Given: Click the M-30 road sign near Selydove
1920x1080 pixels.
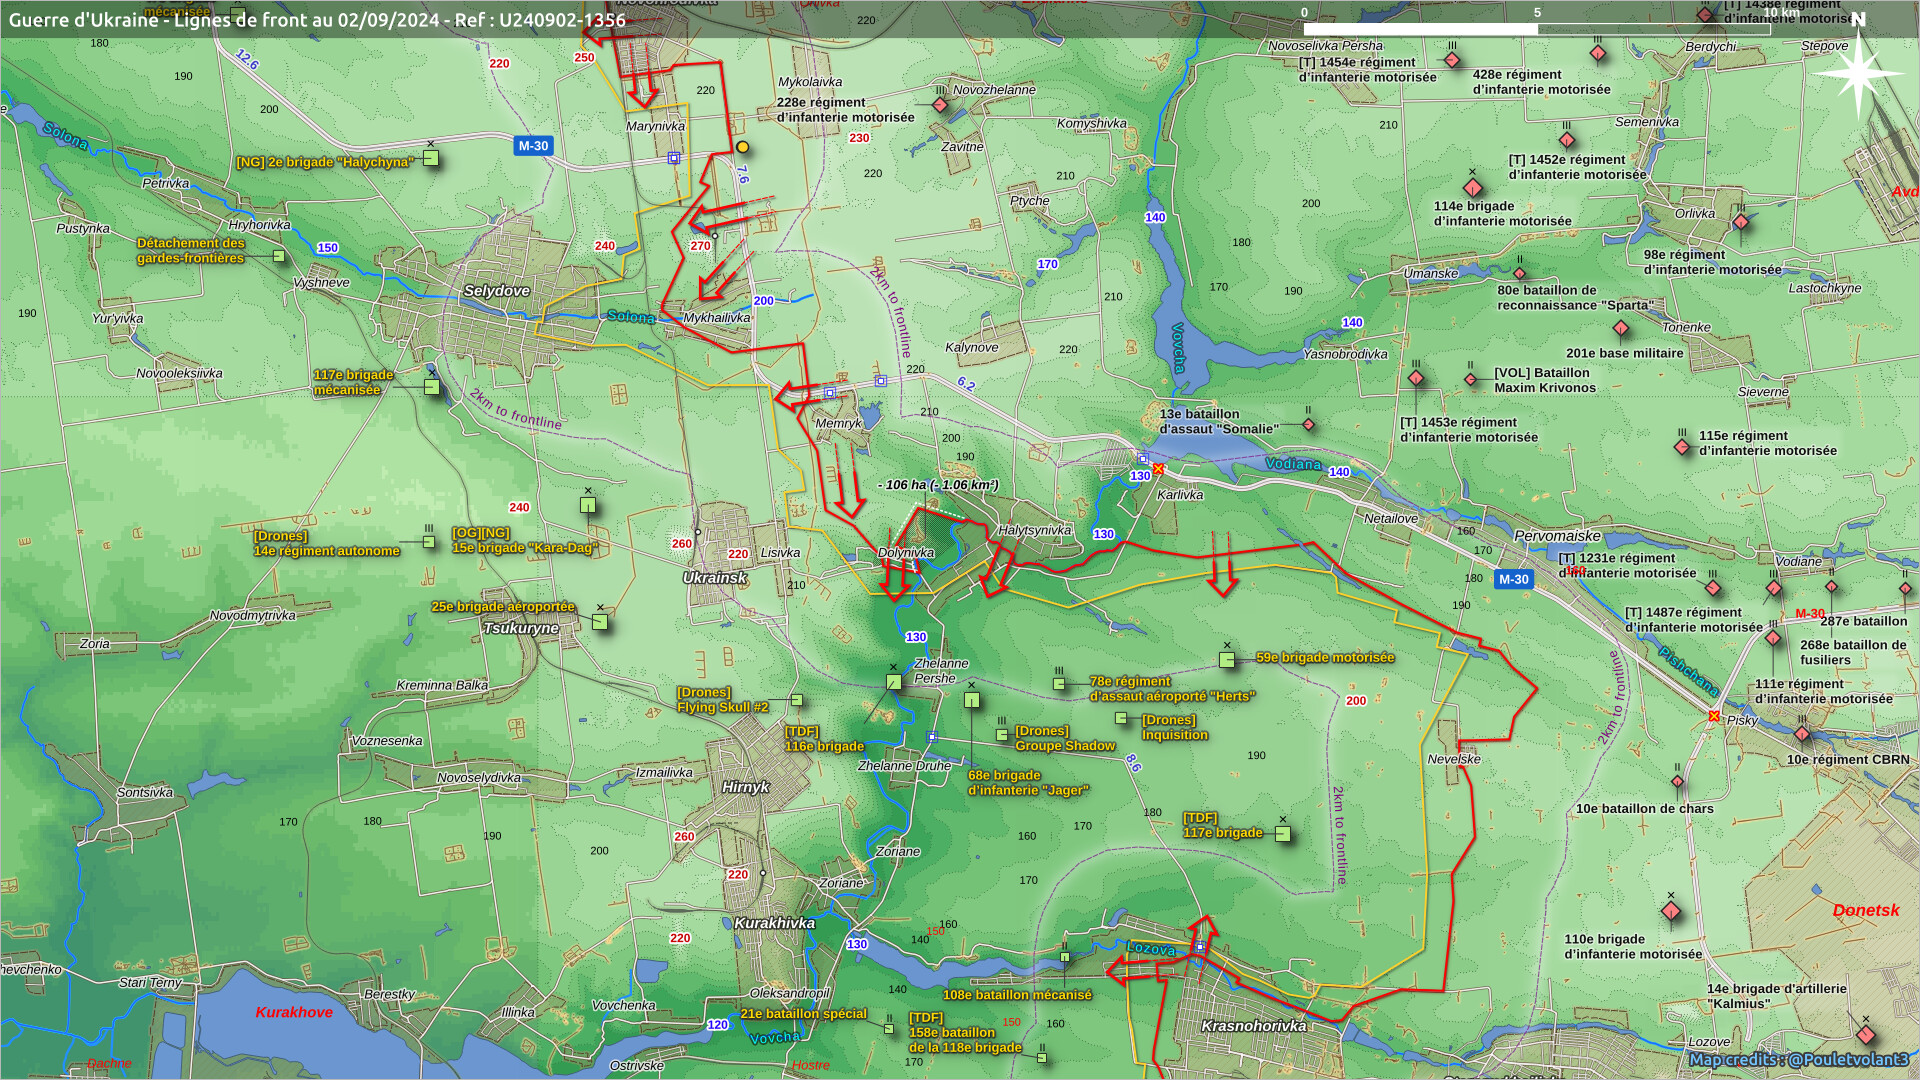Looking at the screenshot, I should 533,146.
